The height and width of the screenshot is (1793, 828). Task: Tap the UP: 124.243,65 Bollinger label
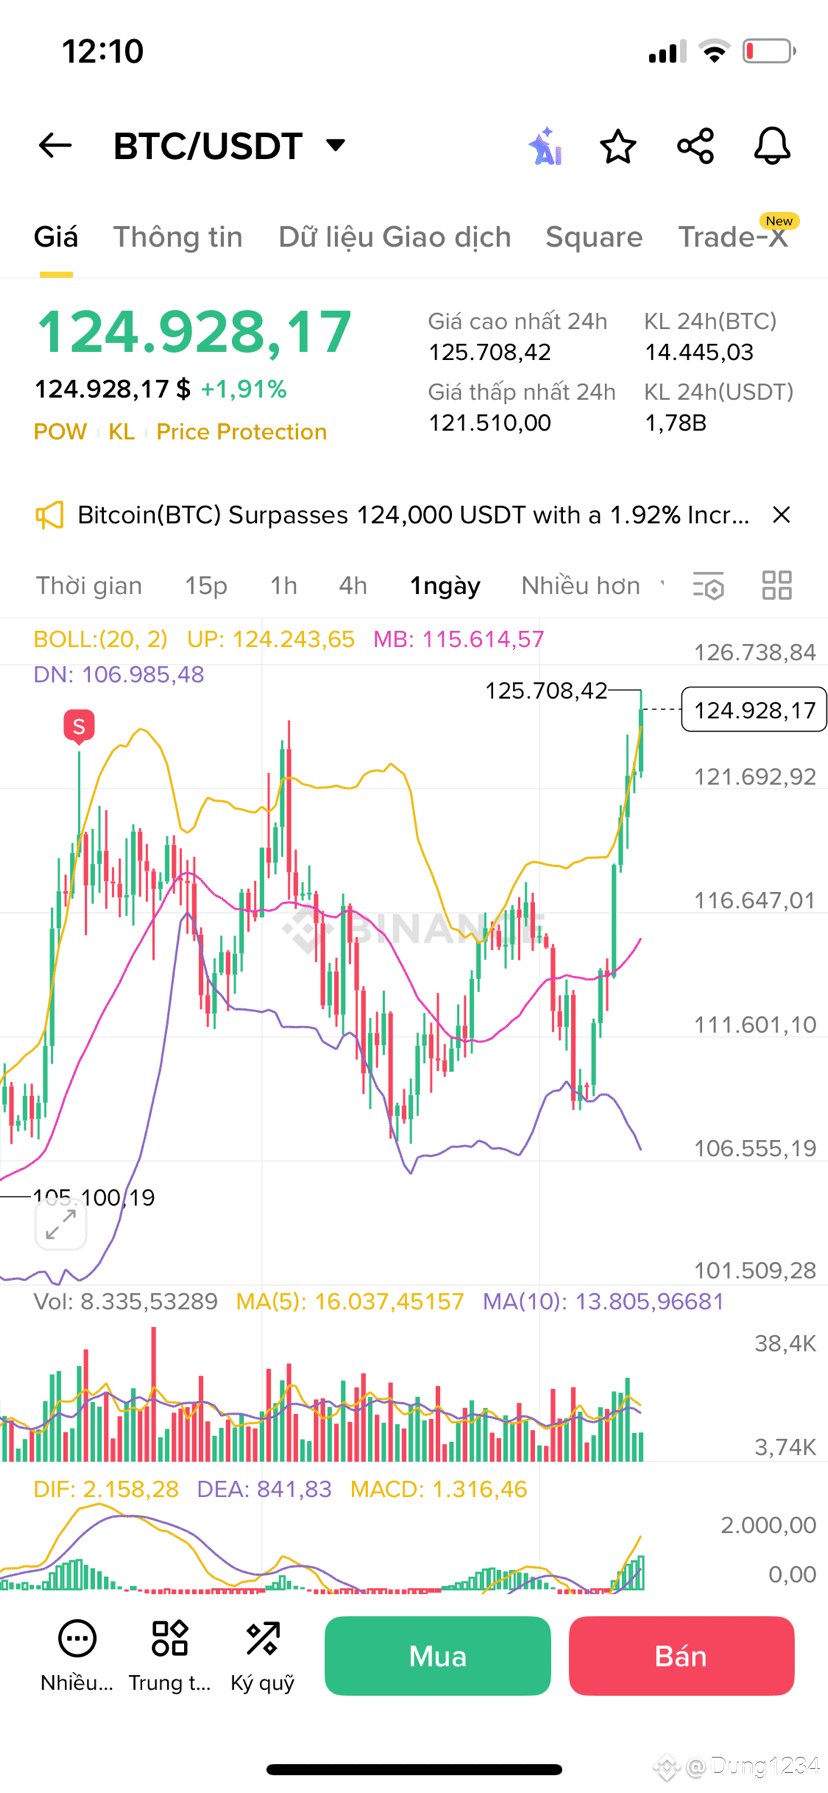271,640
